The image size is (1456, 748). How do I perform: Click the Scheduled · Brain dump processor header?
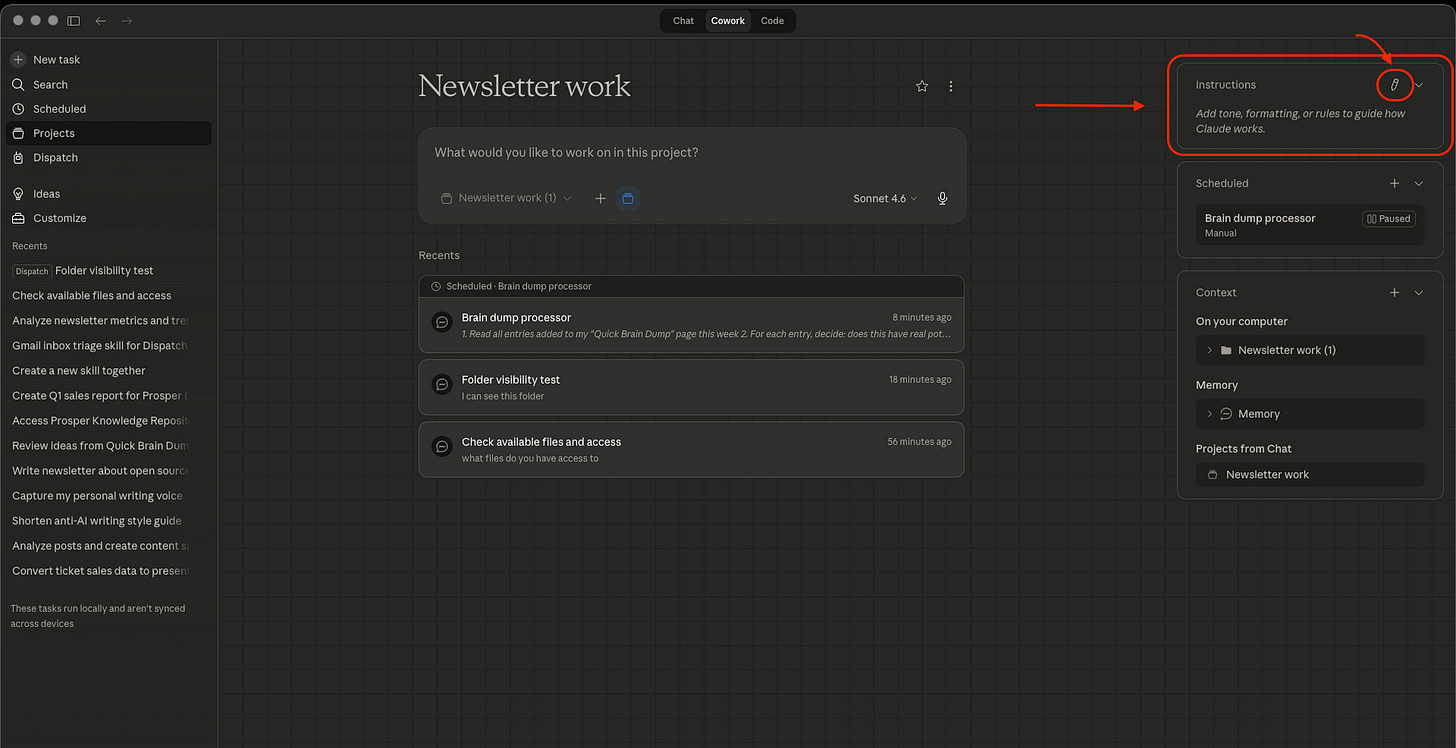(x=691, y=286)
